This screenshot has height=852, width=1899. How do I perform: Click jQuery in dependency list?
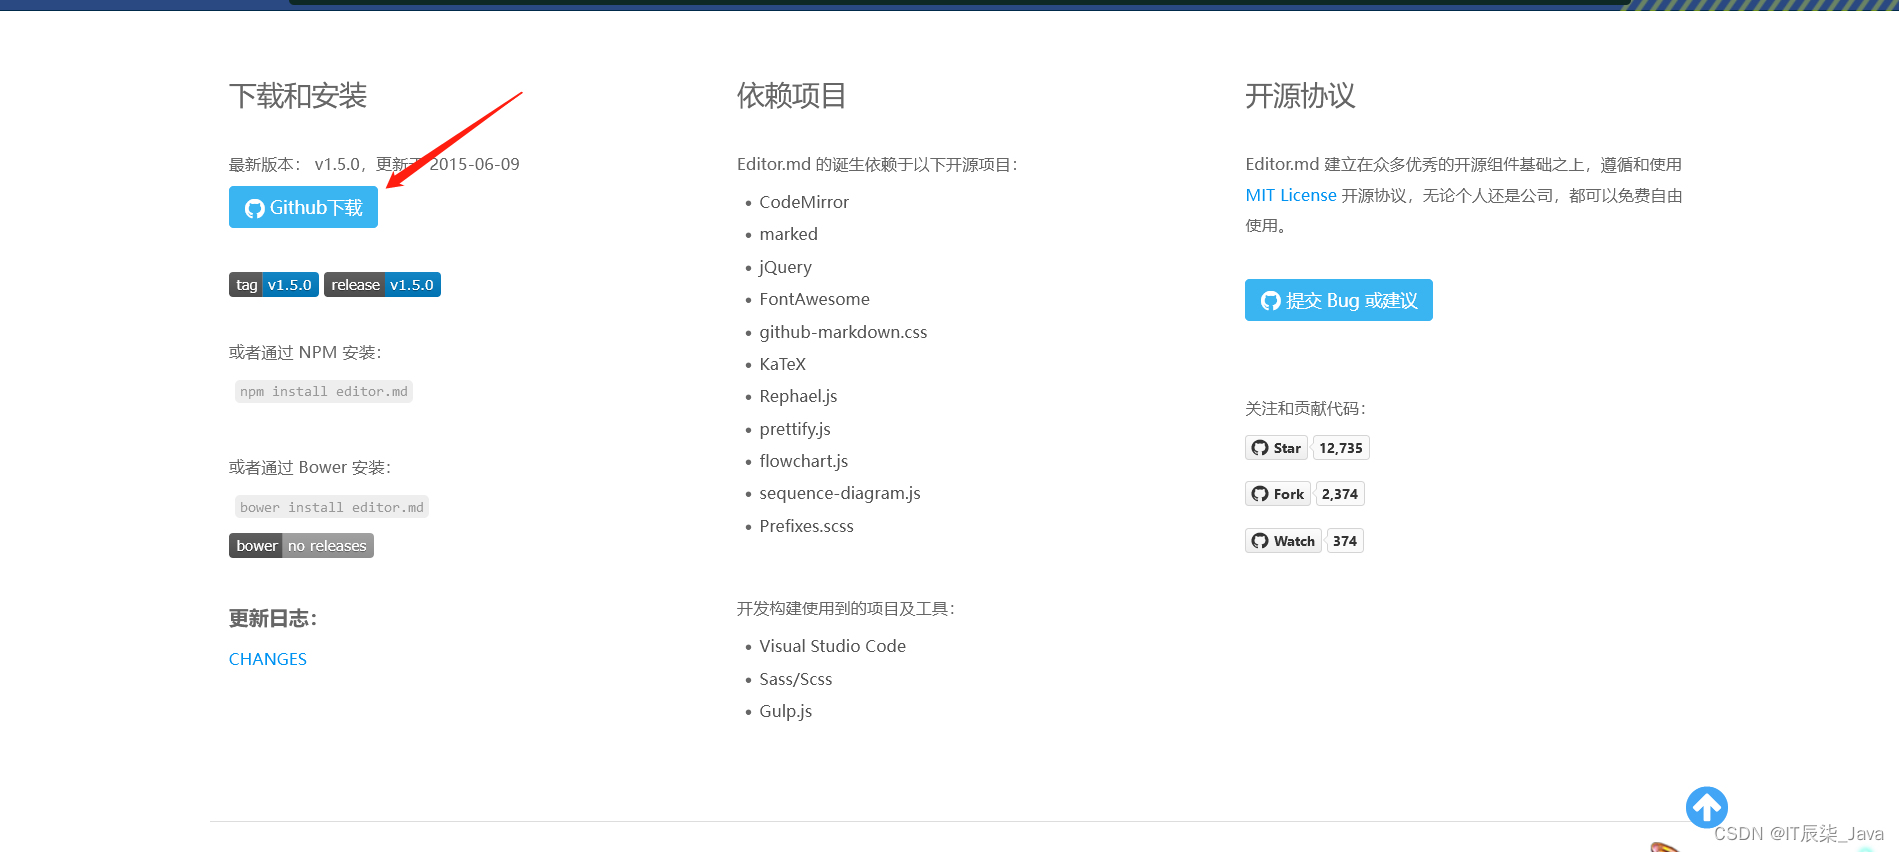point(785,267)
